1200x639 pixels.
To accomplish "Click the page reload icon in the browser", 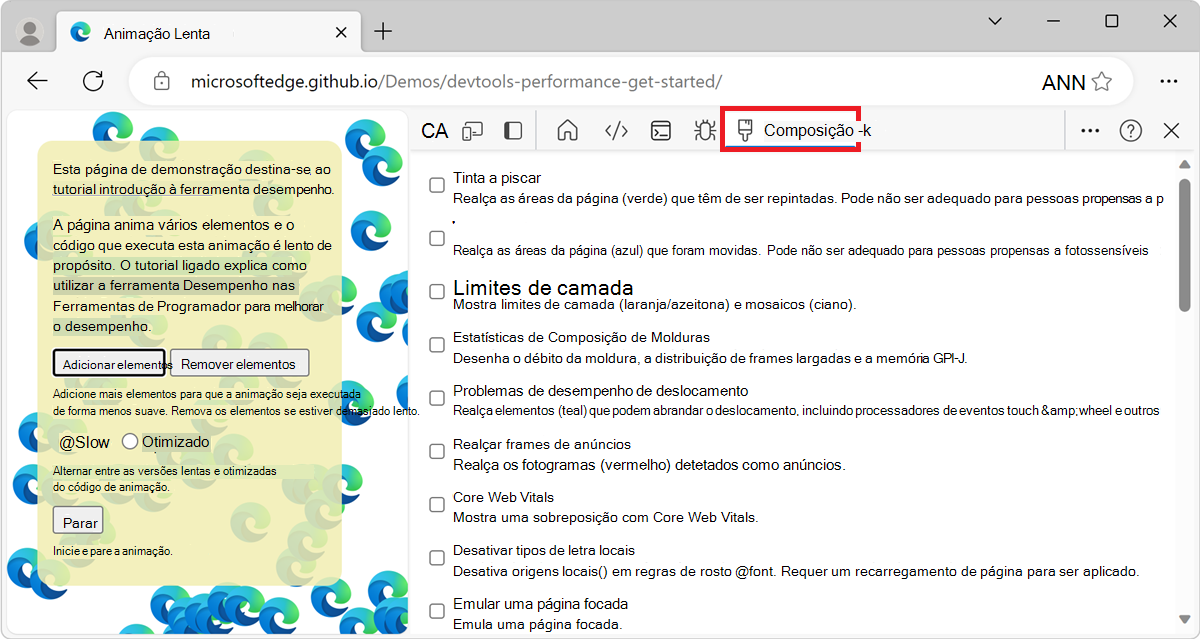I will (93, 81).
